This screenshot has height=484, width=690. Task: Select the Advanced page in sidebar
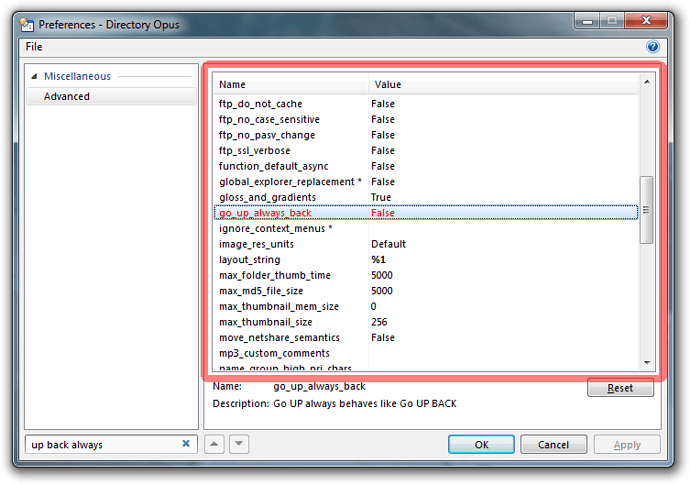click(111, 96)
